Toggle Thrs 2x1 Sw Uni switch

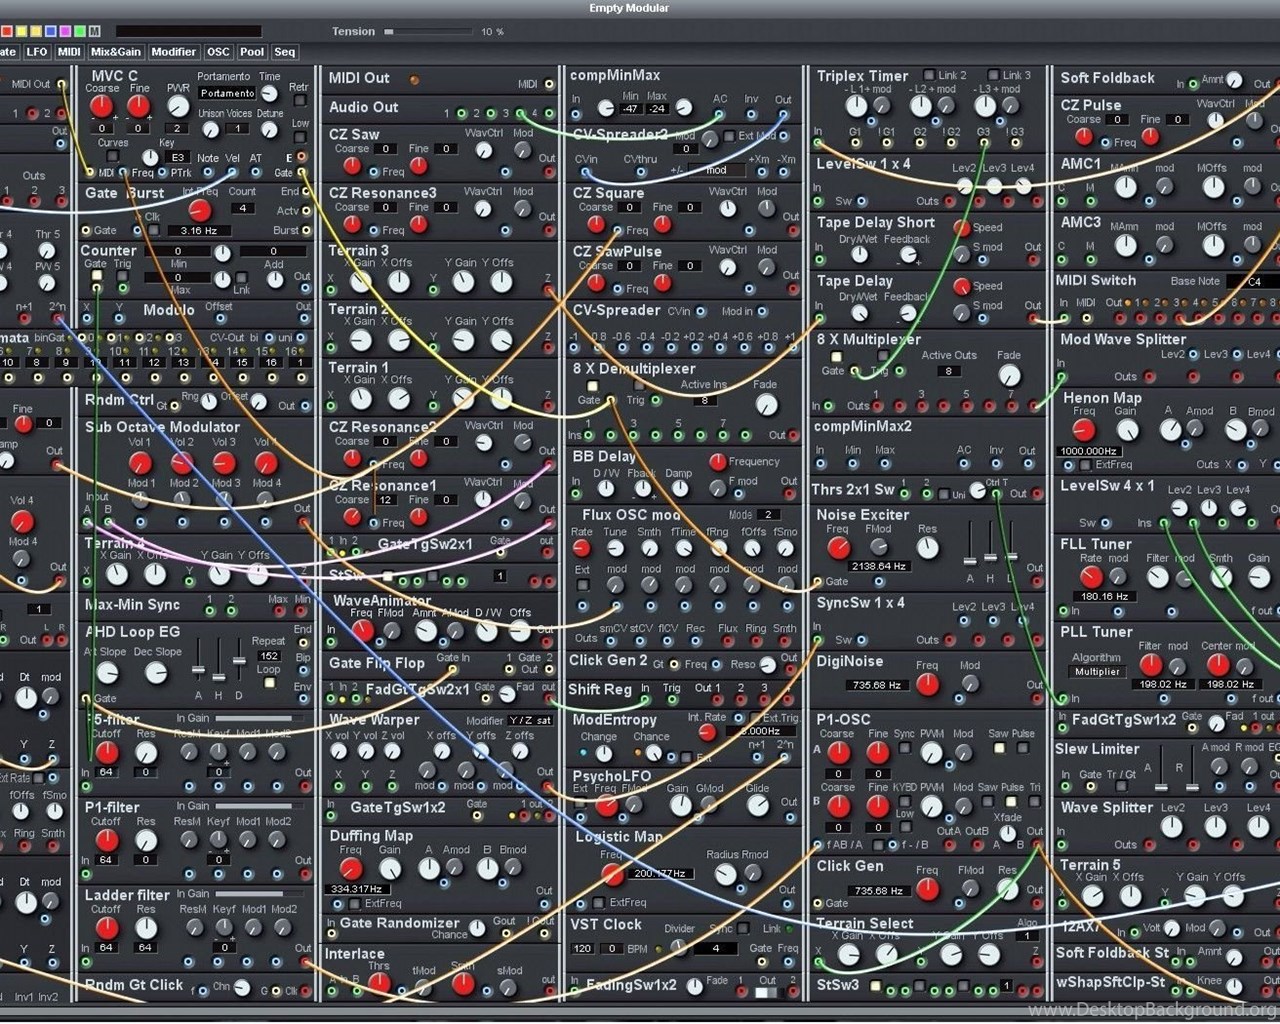[944, 493]
